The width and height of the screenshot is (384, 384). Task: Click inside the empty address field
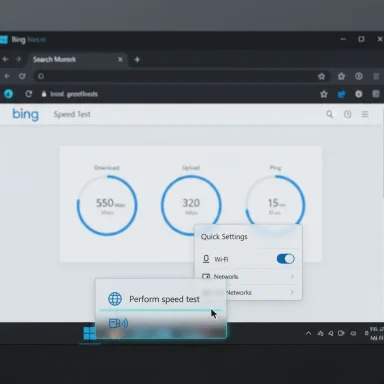[x=182, y=76]
